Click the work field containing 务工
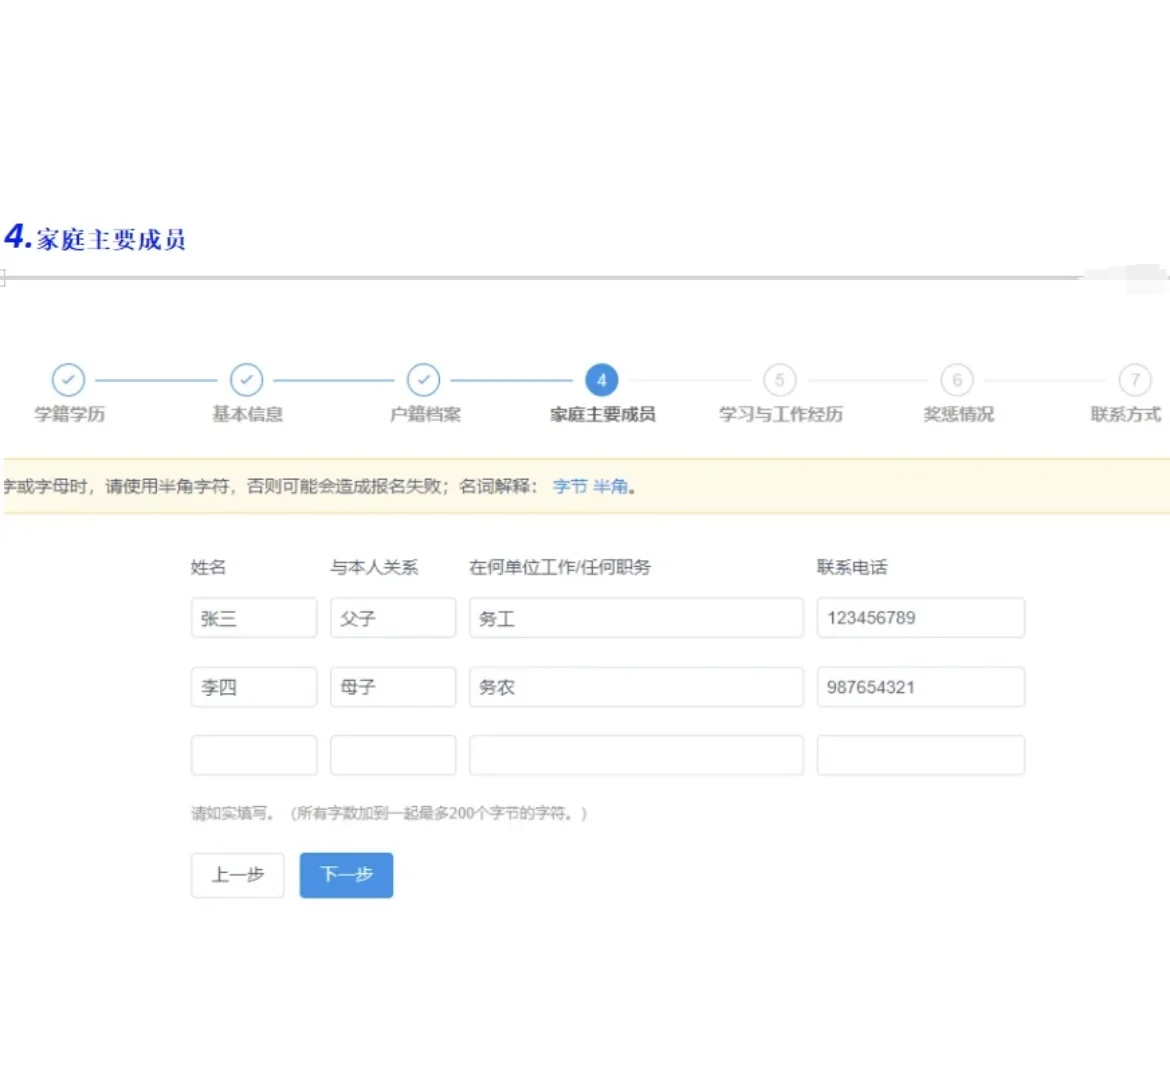 point(636,617)
